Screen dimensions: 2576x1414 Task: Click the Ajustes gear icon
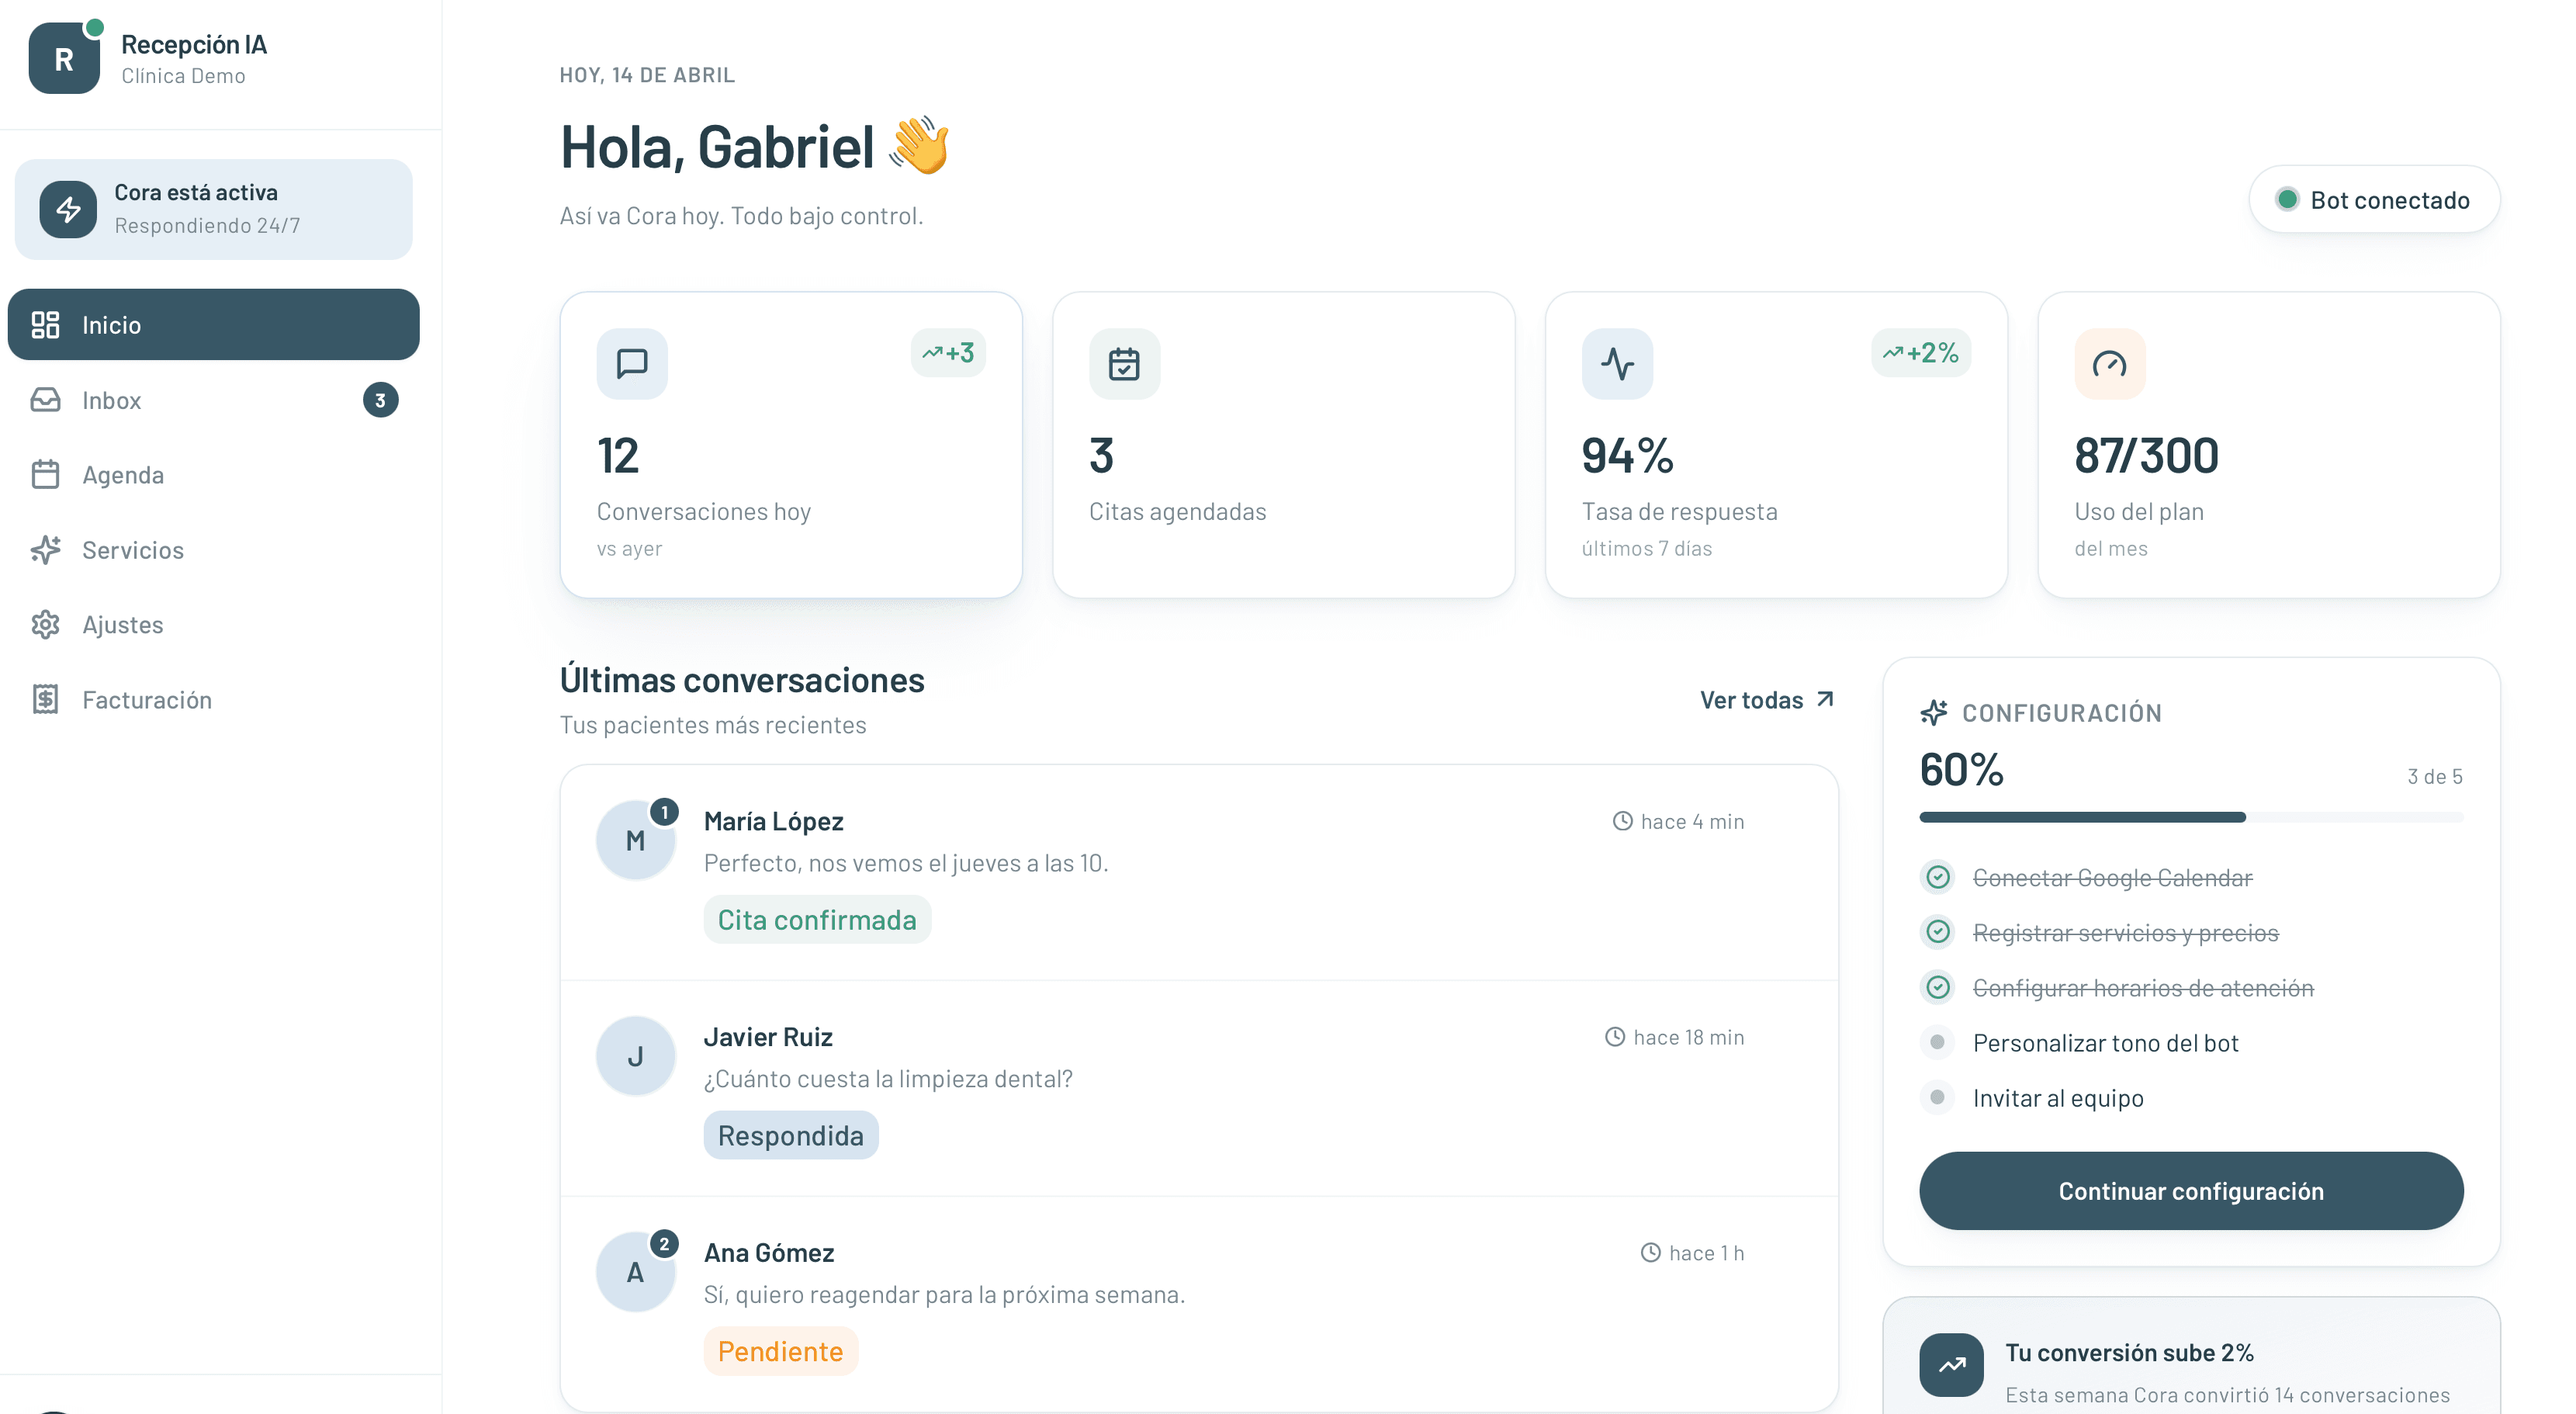coord(45,625)
